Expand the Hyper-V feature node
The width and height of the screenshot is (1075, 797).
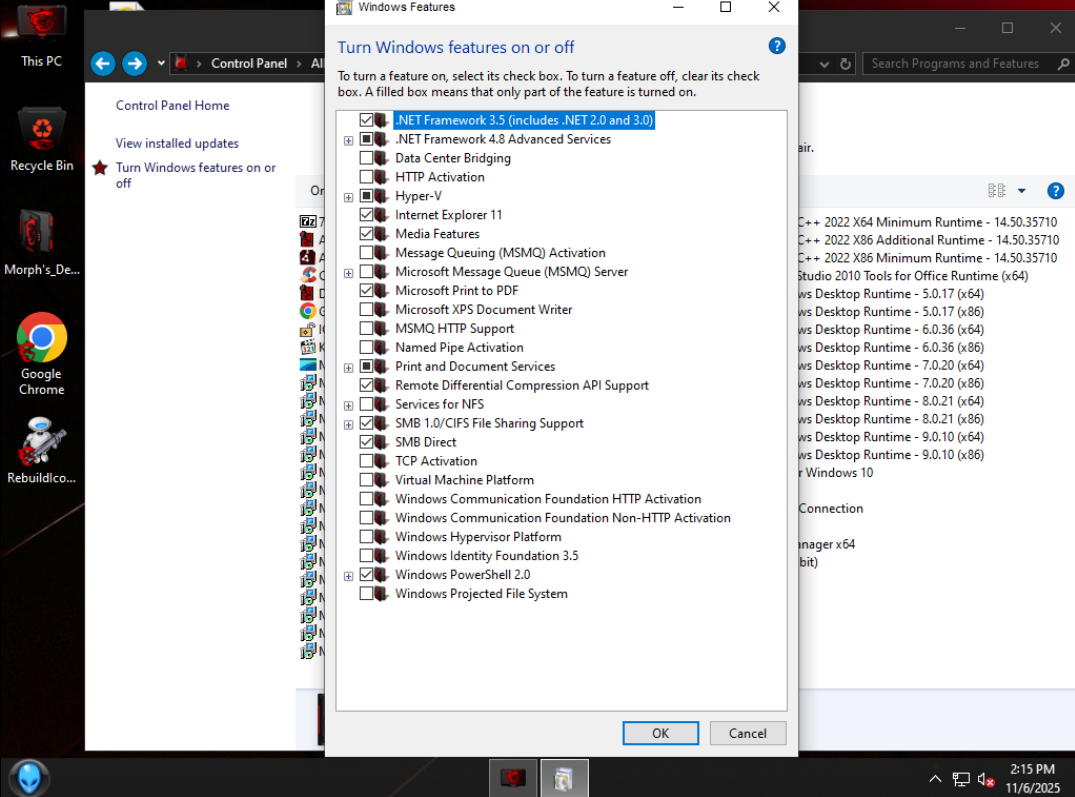[348, 197]
